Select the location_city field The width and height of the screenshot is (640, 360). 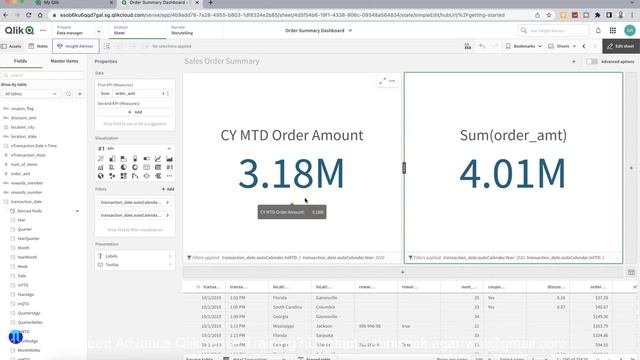pyautogui.click(x=22, y=127)
